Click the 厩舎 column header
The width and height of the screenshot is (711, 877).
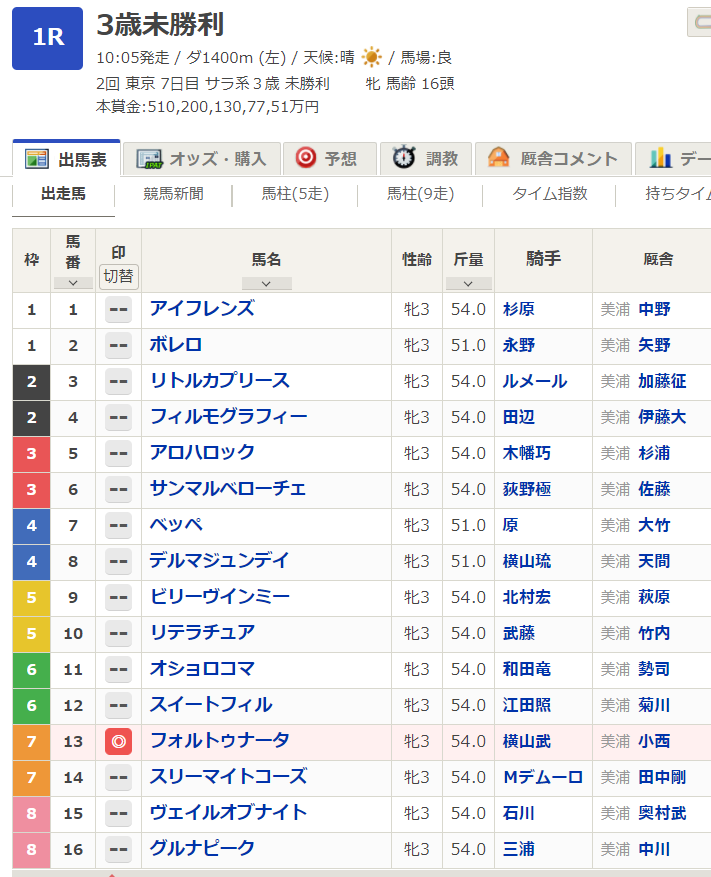tap(658, 260)
